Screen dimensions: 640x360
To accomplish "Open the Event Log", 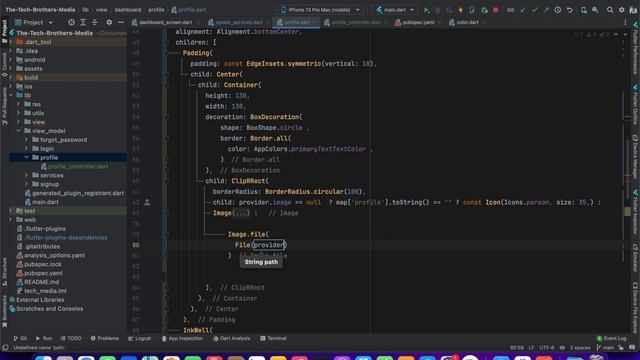I will 611,338.
